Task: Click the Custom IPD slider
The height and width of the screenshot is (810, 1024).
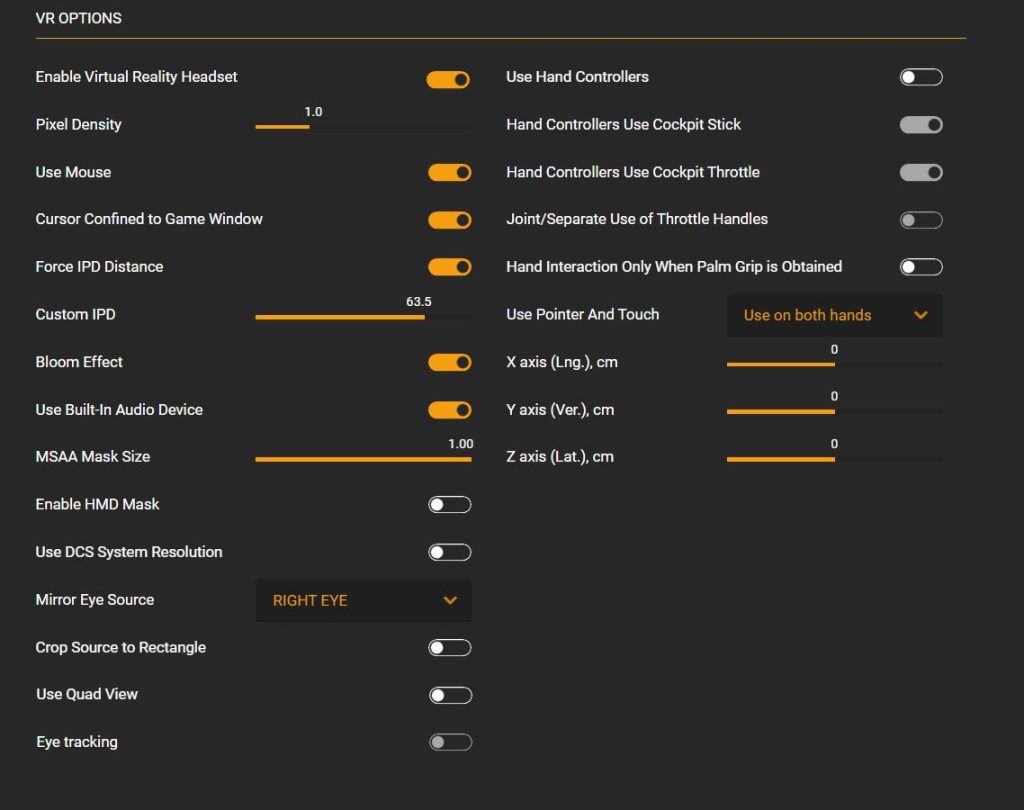Action: (x=363, y=317)
